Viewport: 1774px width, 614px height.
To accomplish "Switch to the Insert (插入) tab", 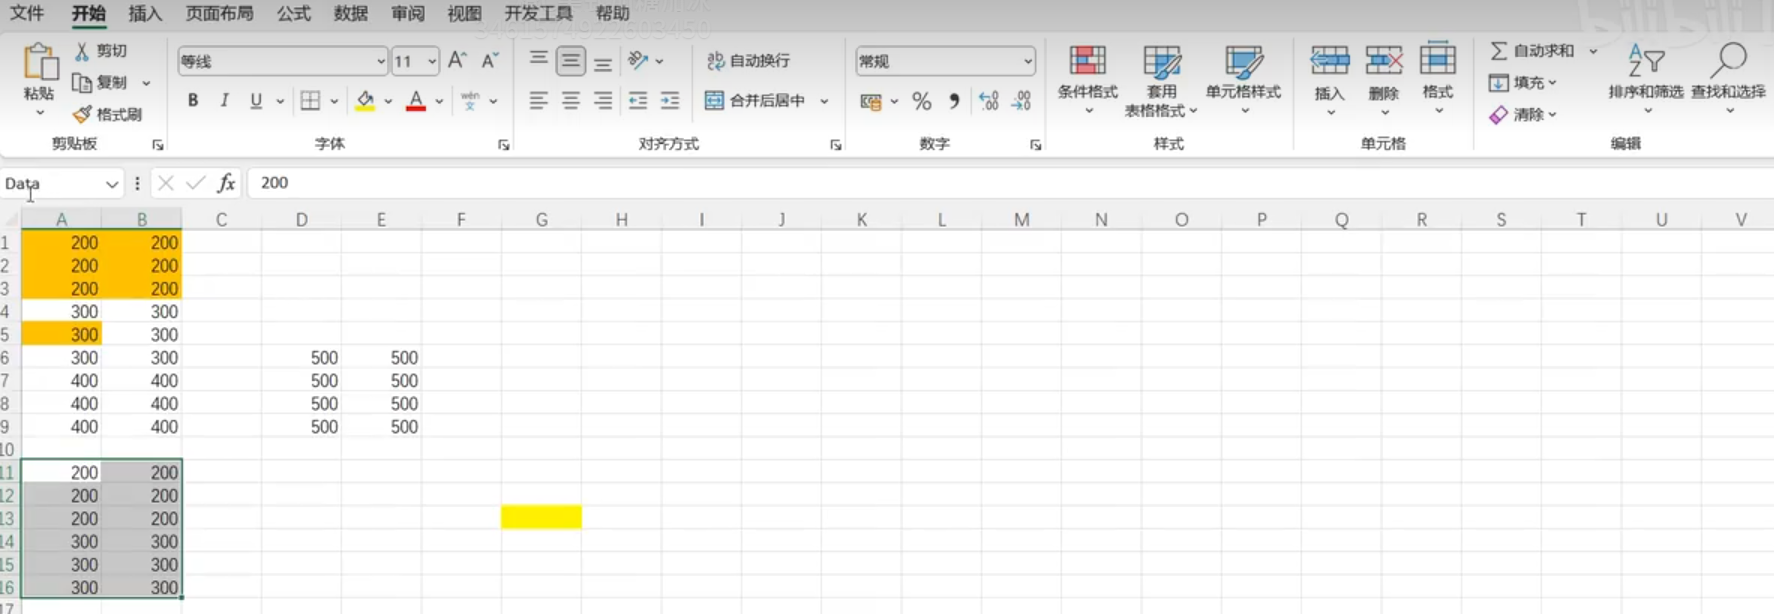I will click(x=145, y=13).
